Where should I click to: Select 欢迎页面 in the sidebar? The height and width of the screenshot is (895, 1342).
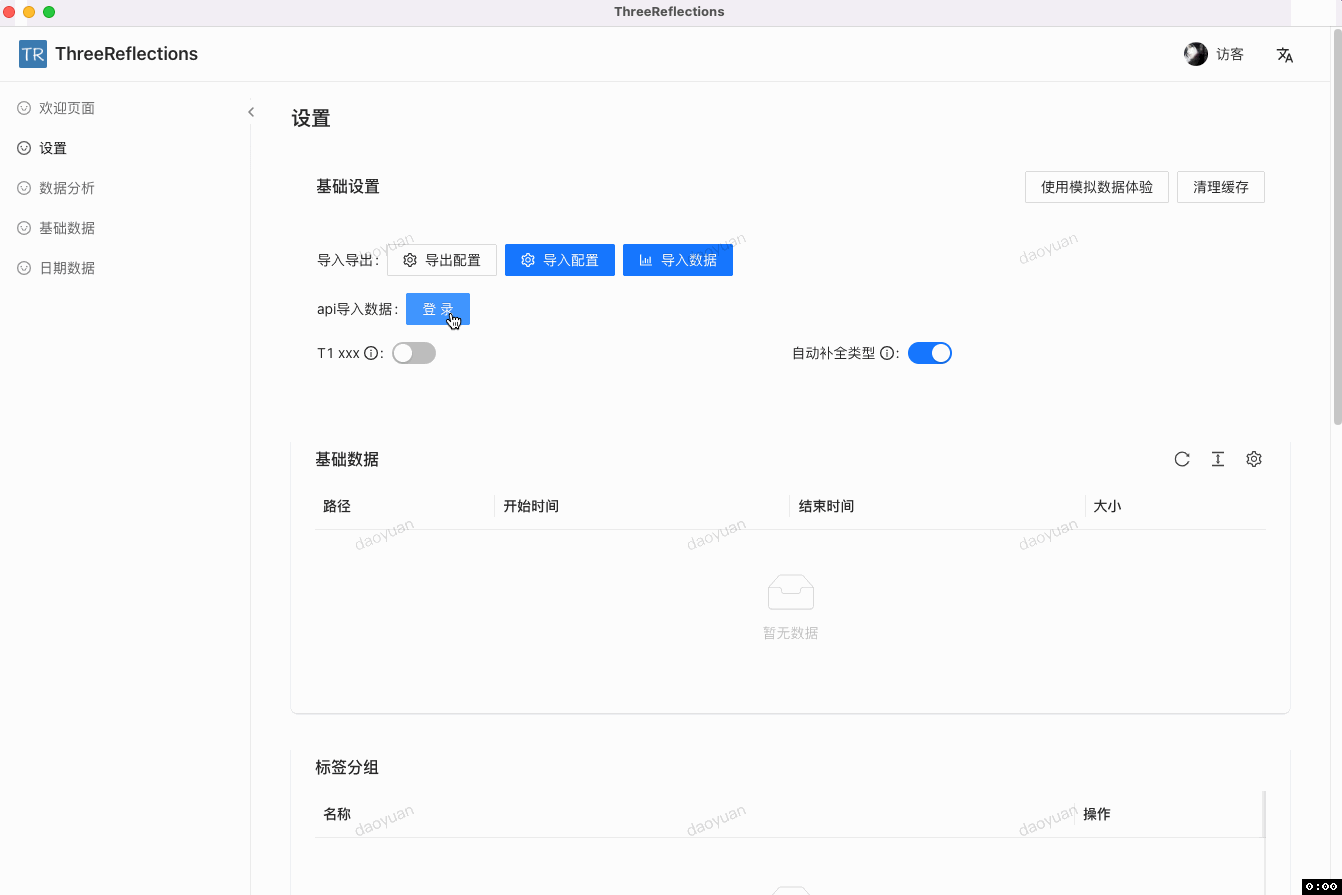67,108
